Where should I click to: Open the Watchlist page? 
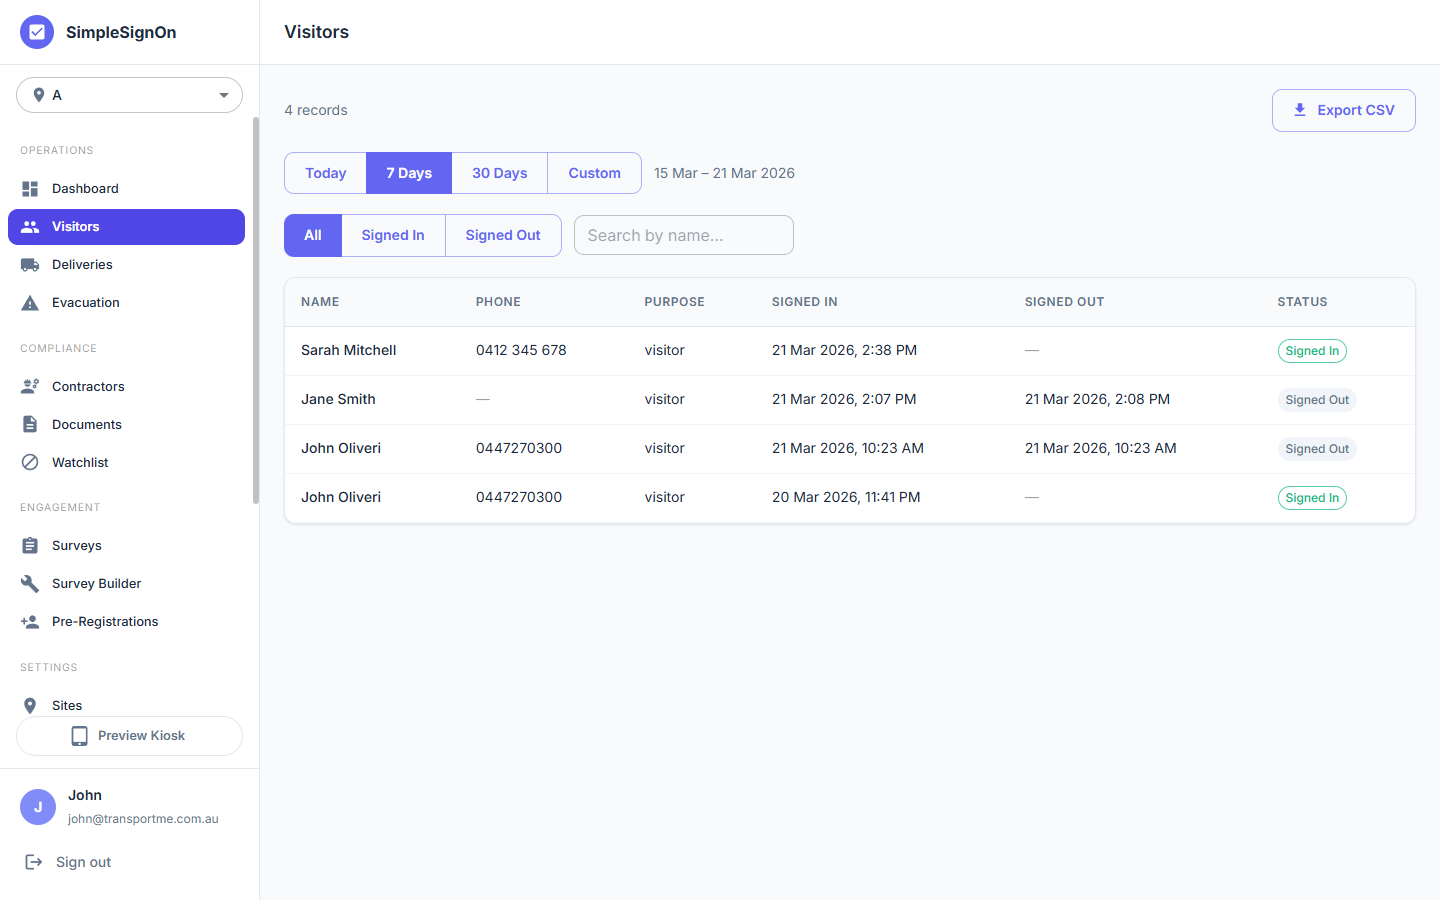[x=126, y=463]
